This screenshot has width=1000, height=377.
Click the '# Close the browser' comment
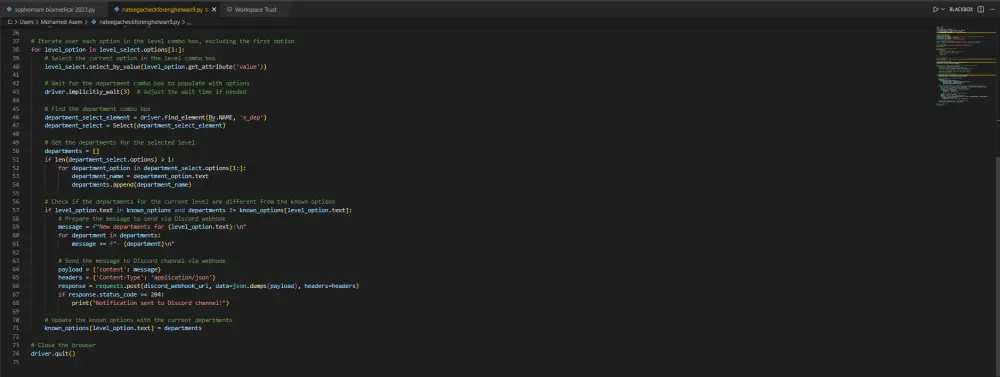pos(63,344)
